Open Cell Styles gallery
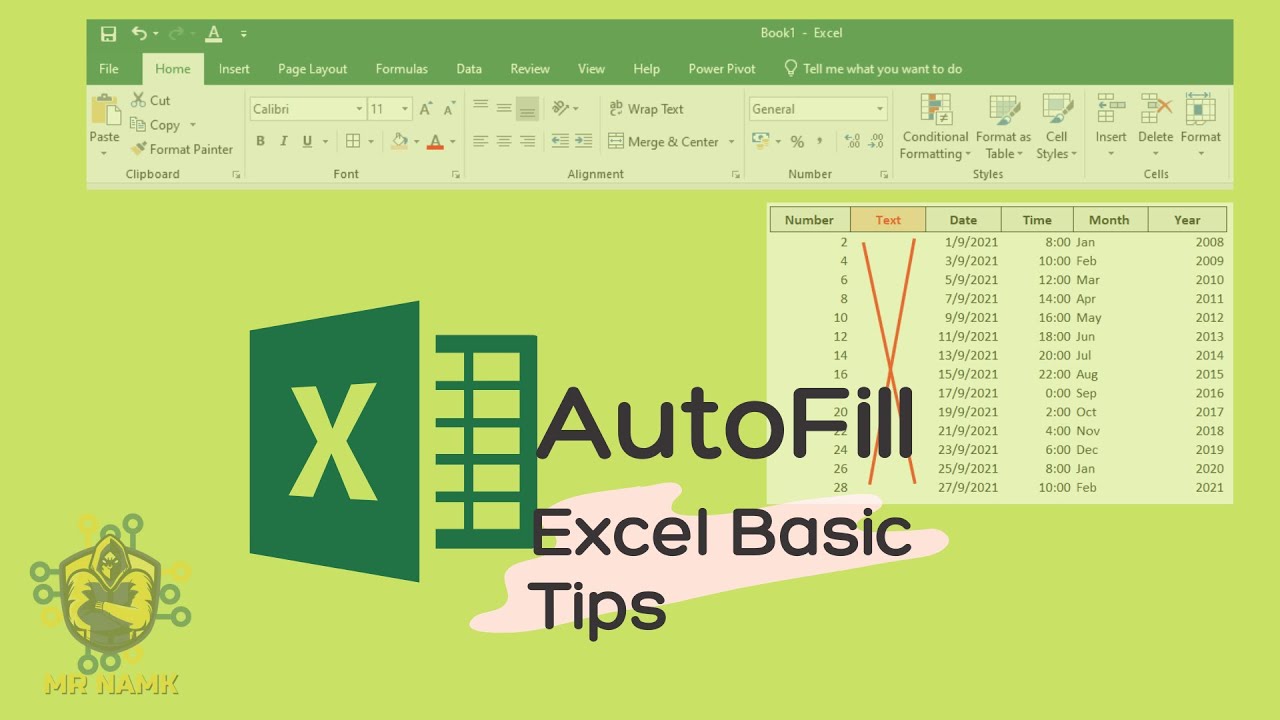The width and height of the screenshot is (1280, 720). coord(1057,127)
